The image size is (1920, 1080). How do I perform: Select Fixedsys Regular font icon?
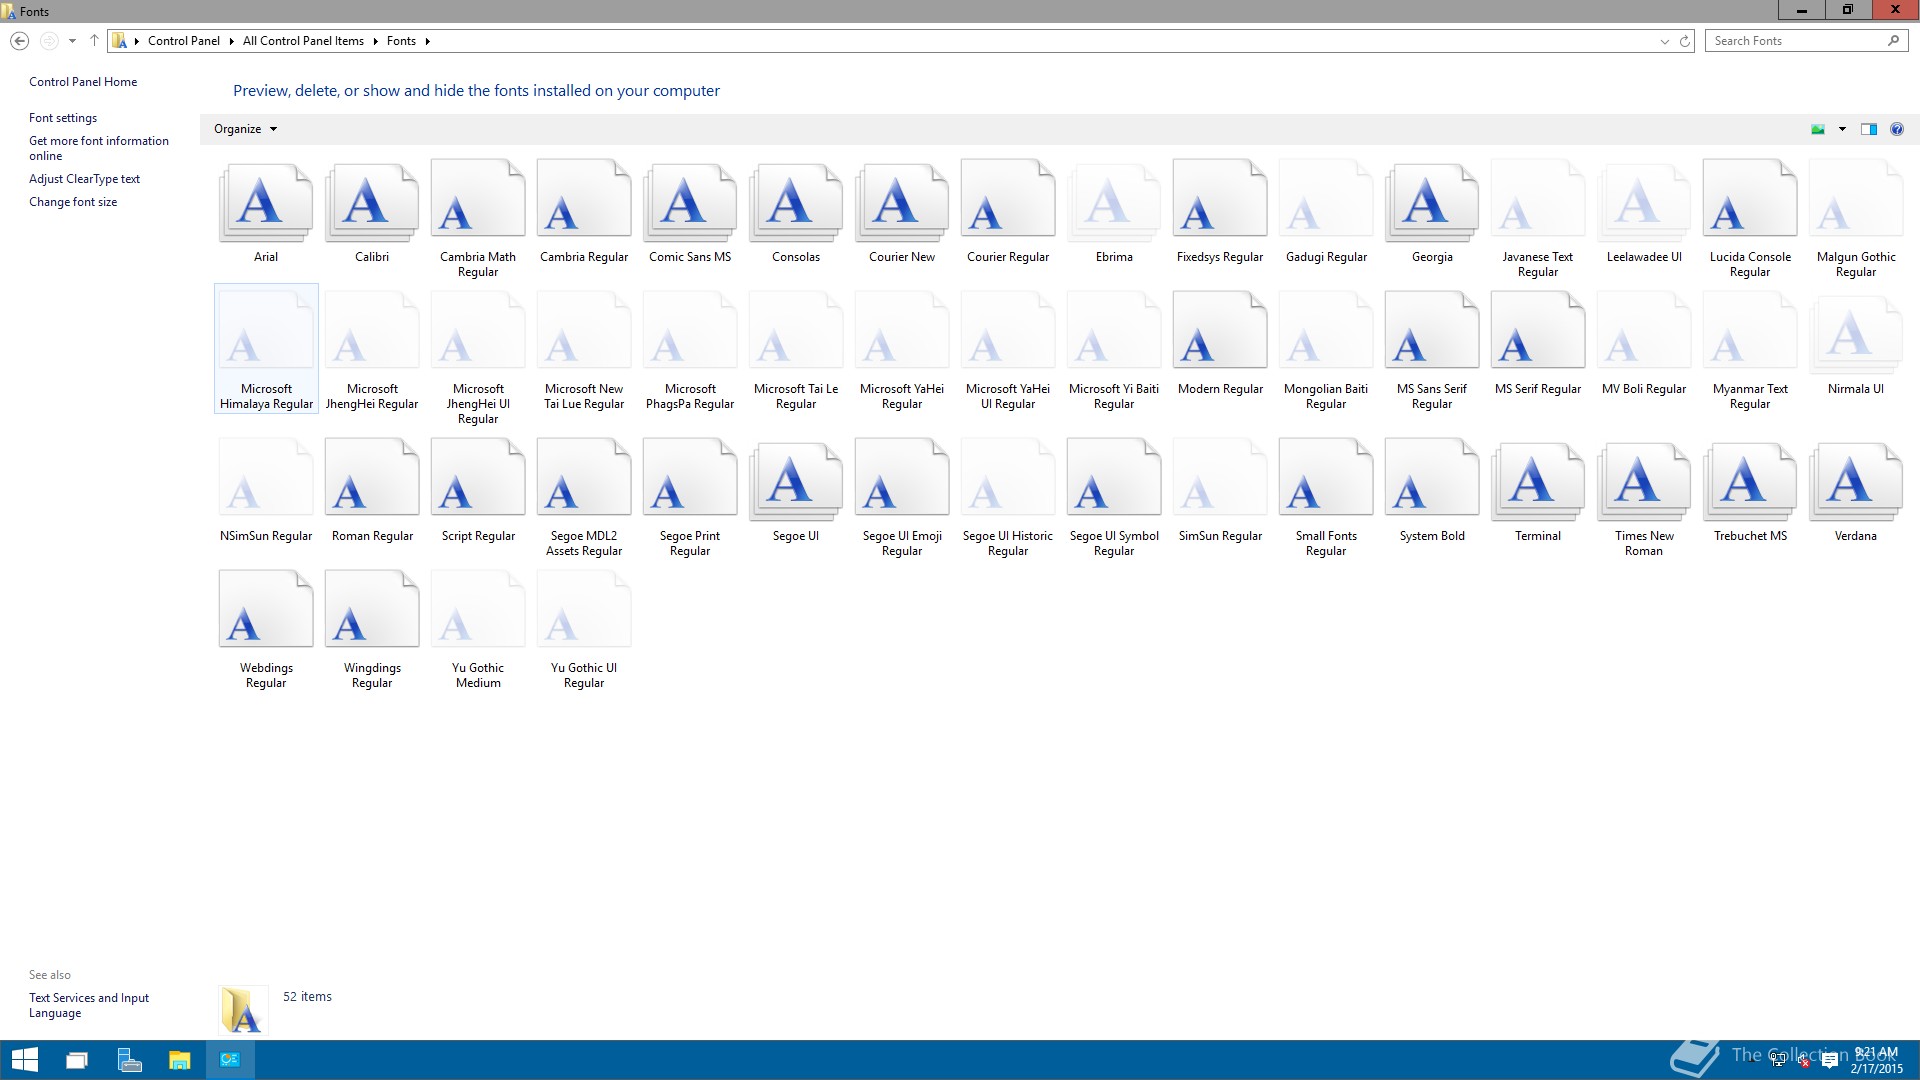pos(1220,199)
